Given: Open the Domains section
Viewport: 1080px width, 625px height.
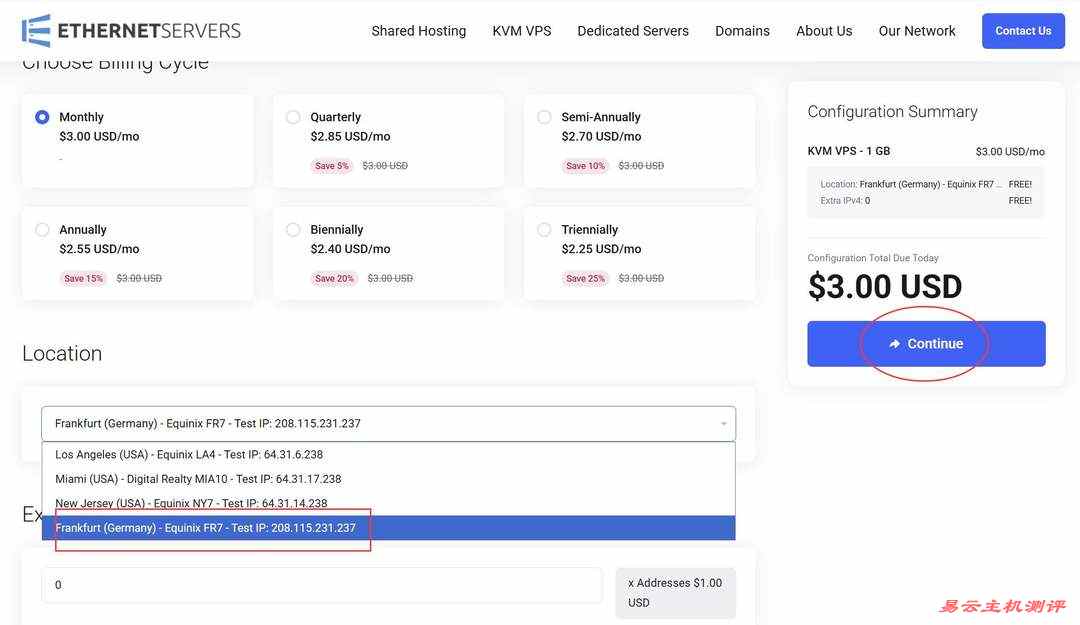Looking at the screenshot, I should tap(742, 30).
